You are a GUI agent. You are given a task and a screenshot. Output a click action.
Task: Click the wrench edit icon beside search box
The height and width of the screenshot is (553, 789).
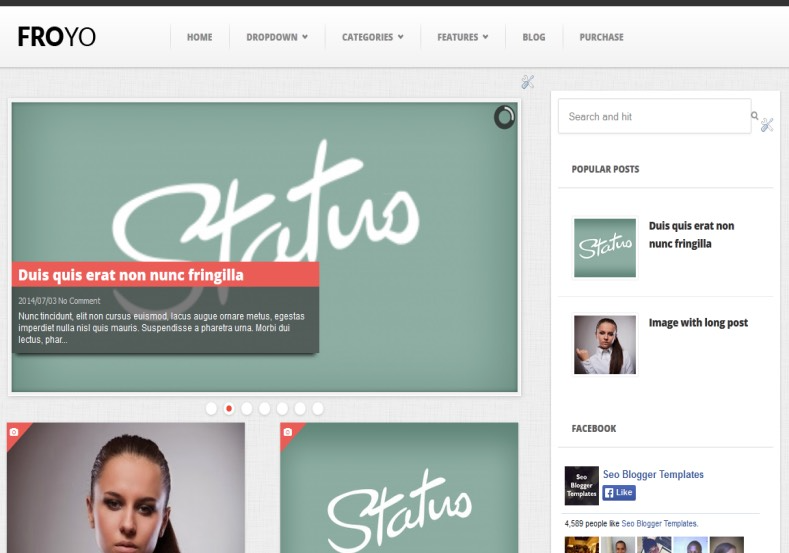(x=767, y=125)
